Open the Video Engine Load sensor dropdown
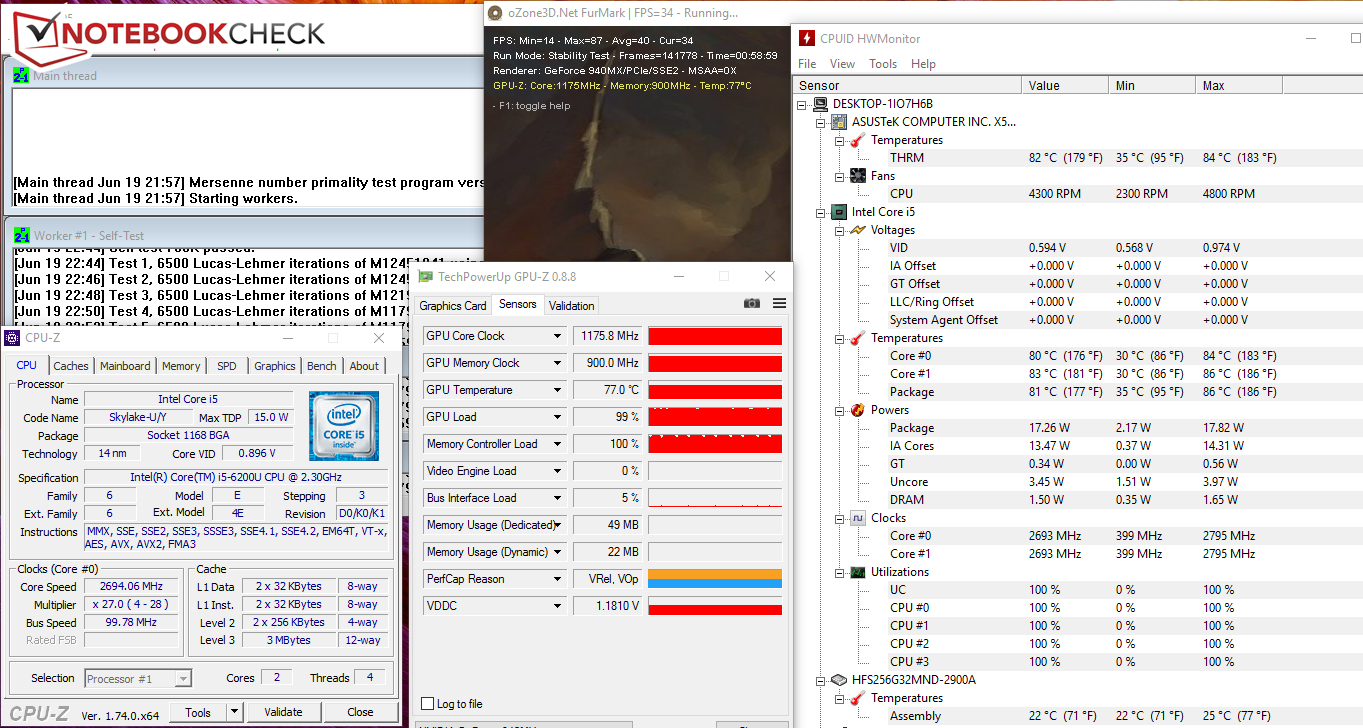Image resolution: width=1363 pixels, height=728 pixels. [557, 471]
